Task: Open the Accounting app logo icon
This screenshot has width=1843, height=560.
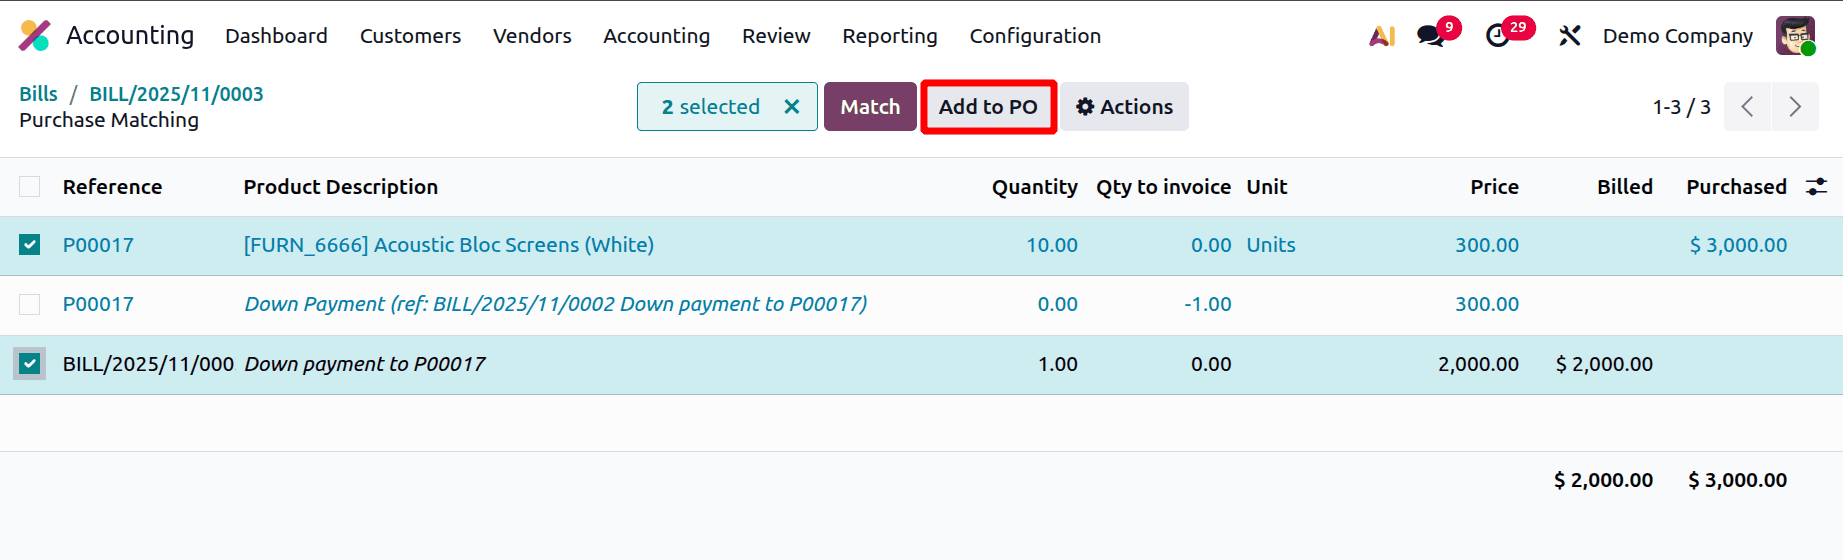Action: 35,36
